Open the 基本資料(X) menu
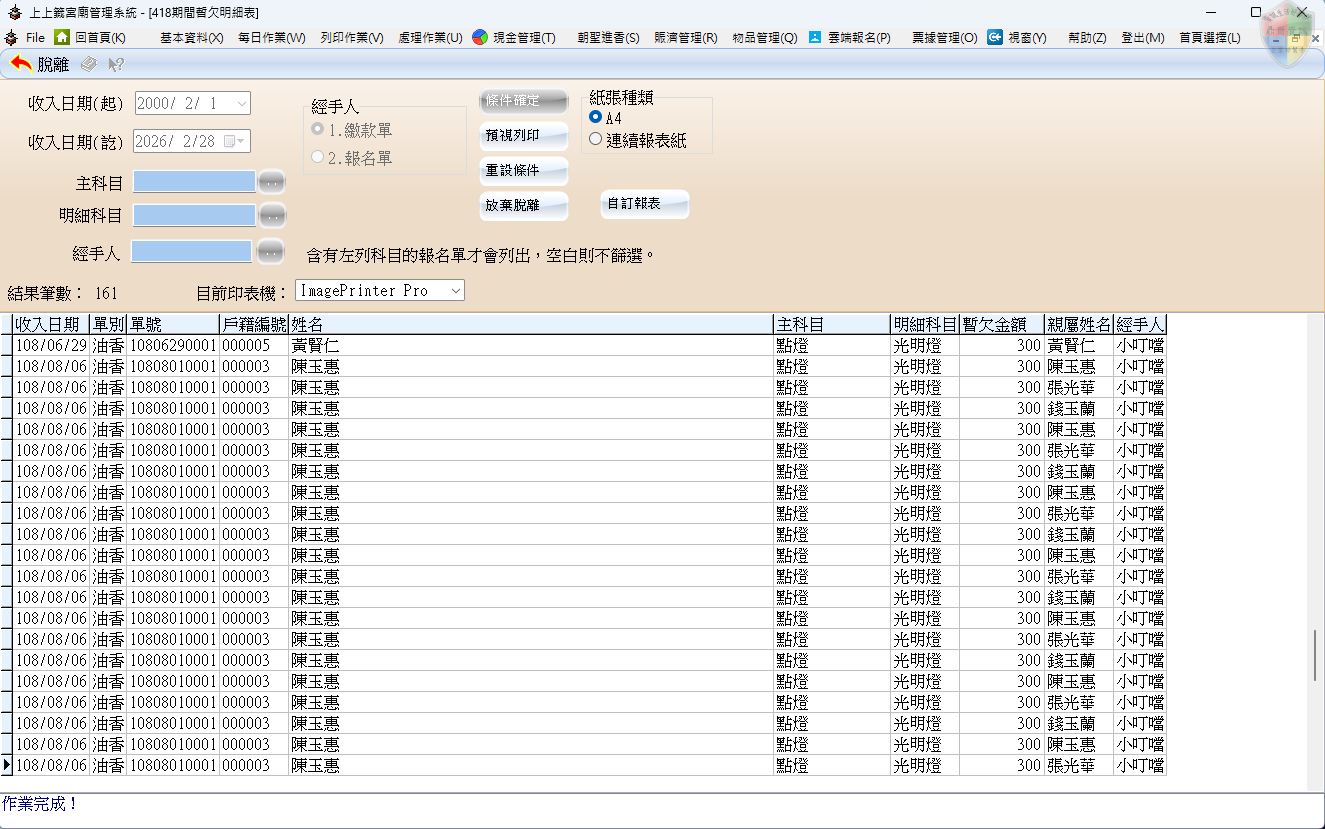Screen dimensions: 1325x829 [x=191, y=38]
